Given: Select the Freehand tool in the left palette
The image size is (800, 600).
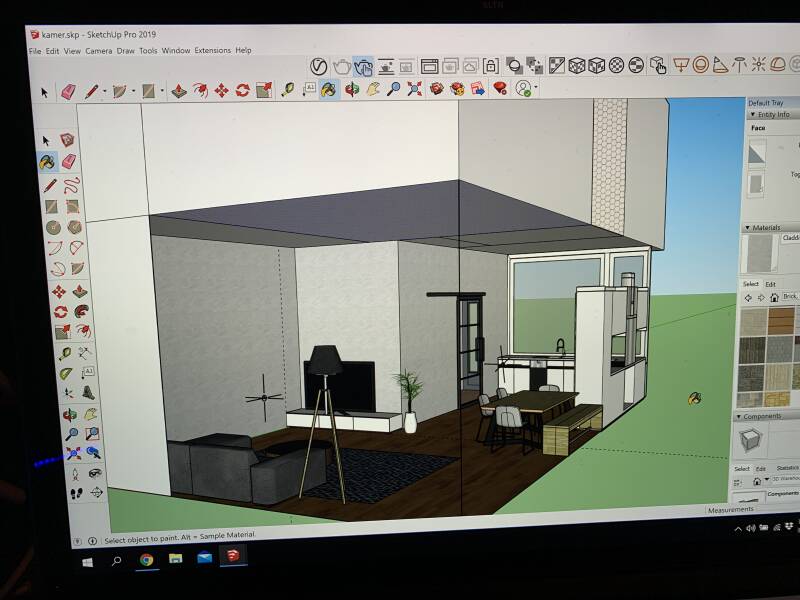Looking at the screenshot, I should tap(72, 185).
